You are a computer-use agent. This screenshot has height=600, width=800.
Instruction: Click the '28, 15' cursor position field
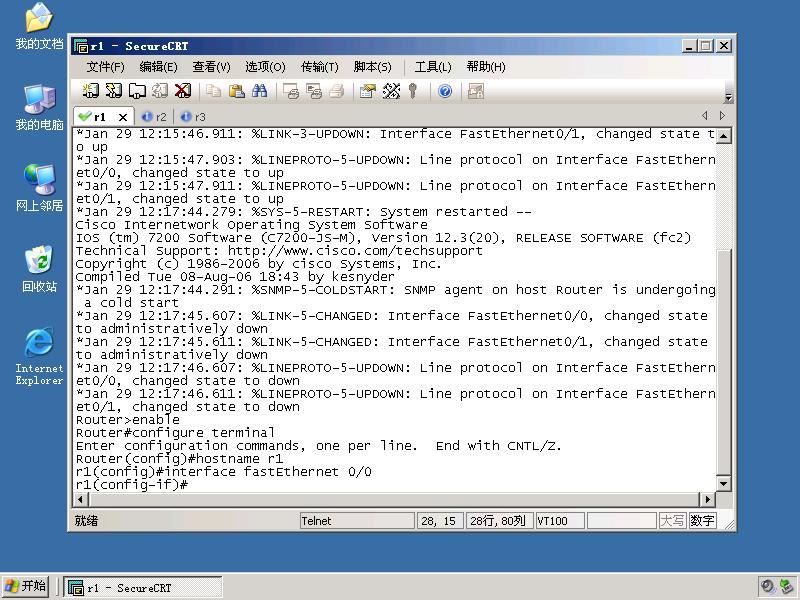440,521
